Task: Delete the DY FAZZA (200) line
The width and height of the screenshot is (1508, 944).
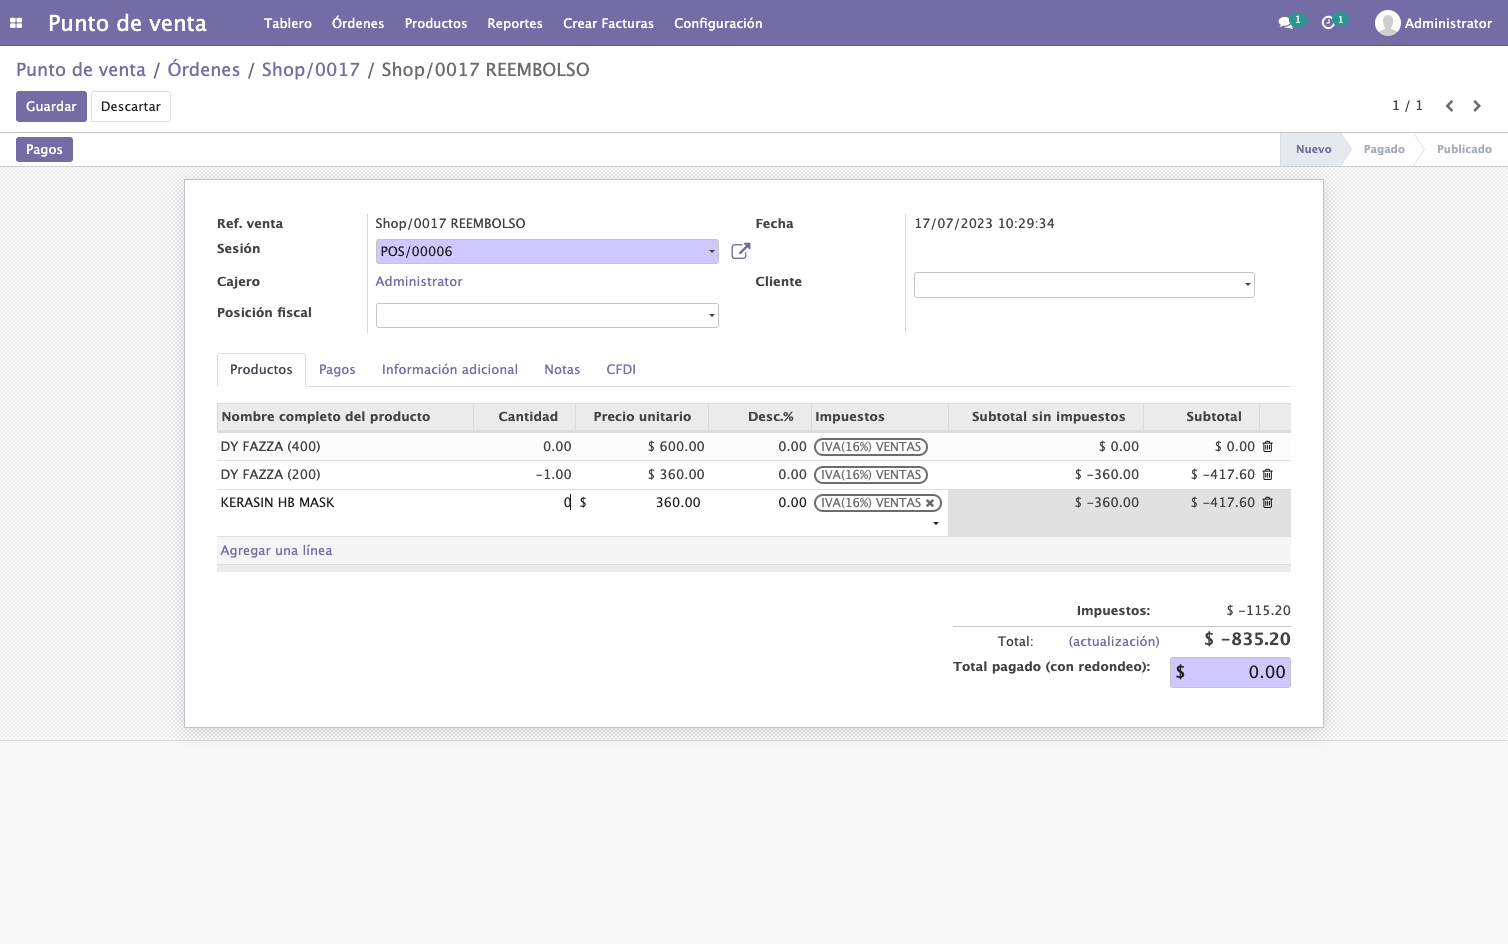Action: tap(1267, 475)
